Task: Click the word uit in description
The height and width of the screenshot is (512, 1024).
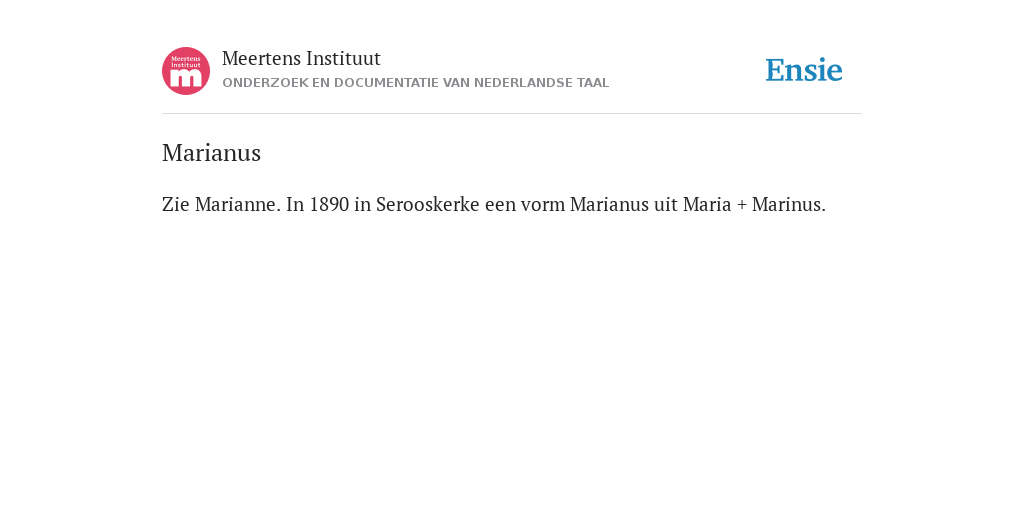Action: (x=666, y=204)
